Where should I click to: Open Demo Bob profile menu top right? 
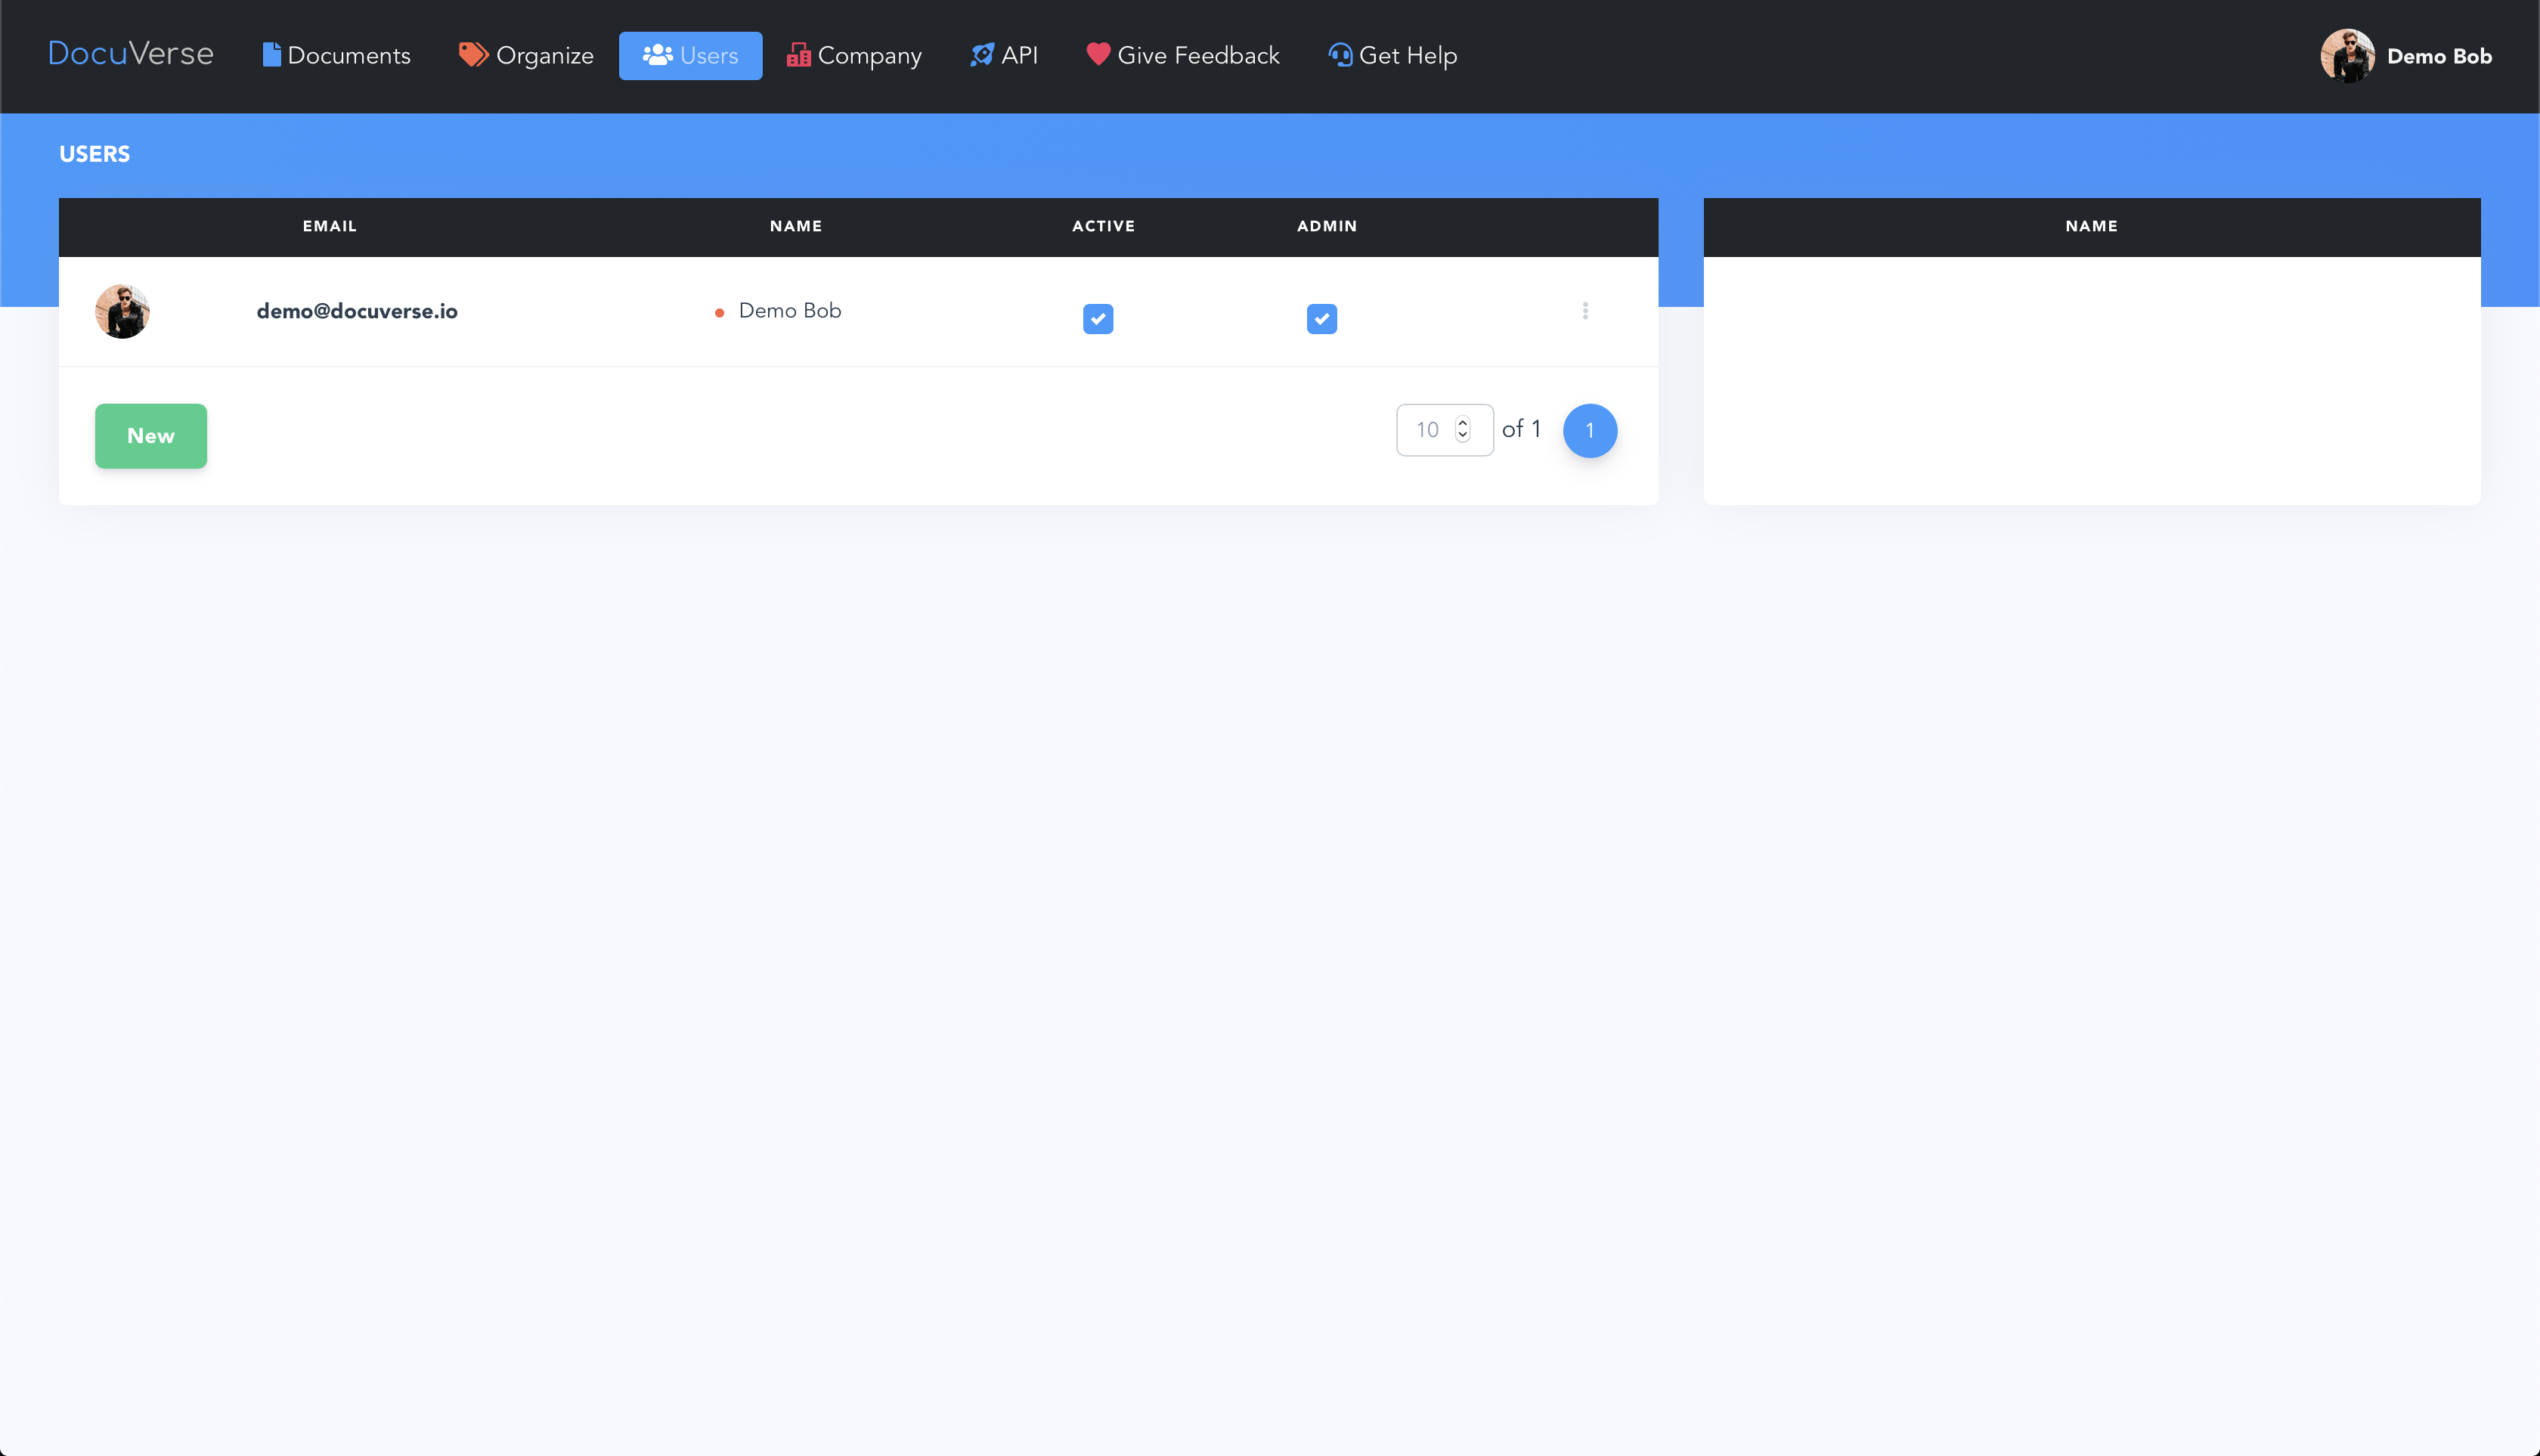click(x=2406, y=56)
